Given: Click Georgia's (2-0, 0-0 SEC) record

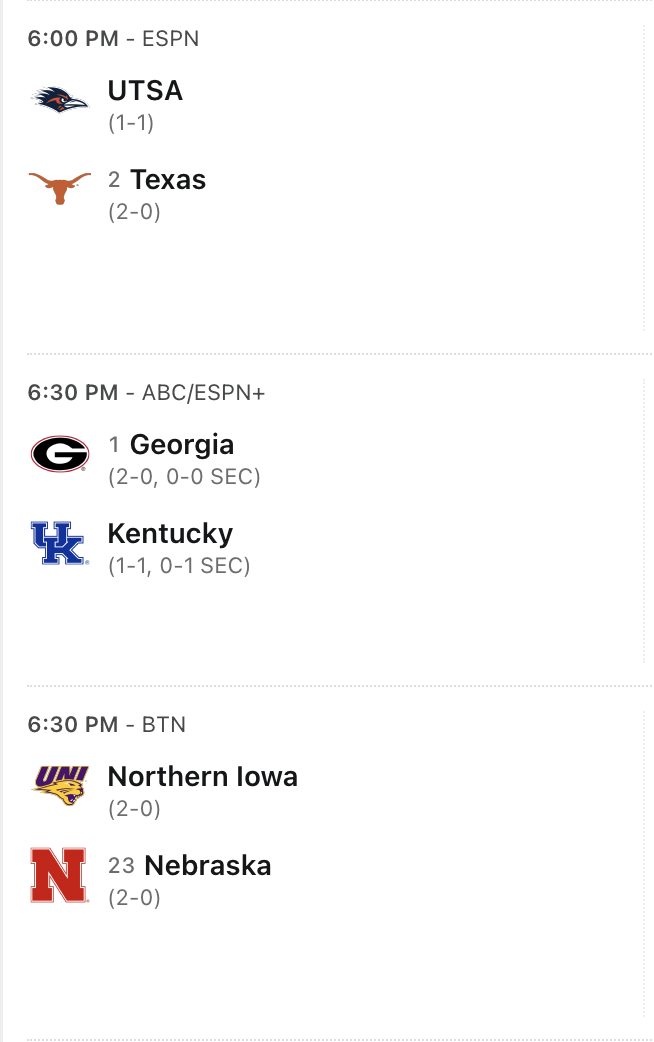Looking at the screenshot, I should click(184, 477).
